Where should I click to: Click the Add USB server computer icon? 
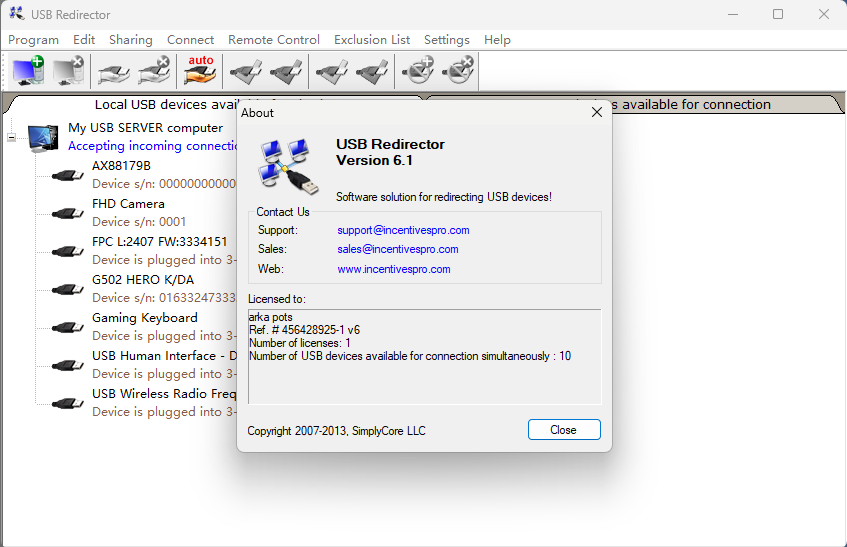point(29,71)
